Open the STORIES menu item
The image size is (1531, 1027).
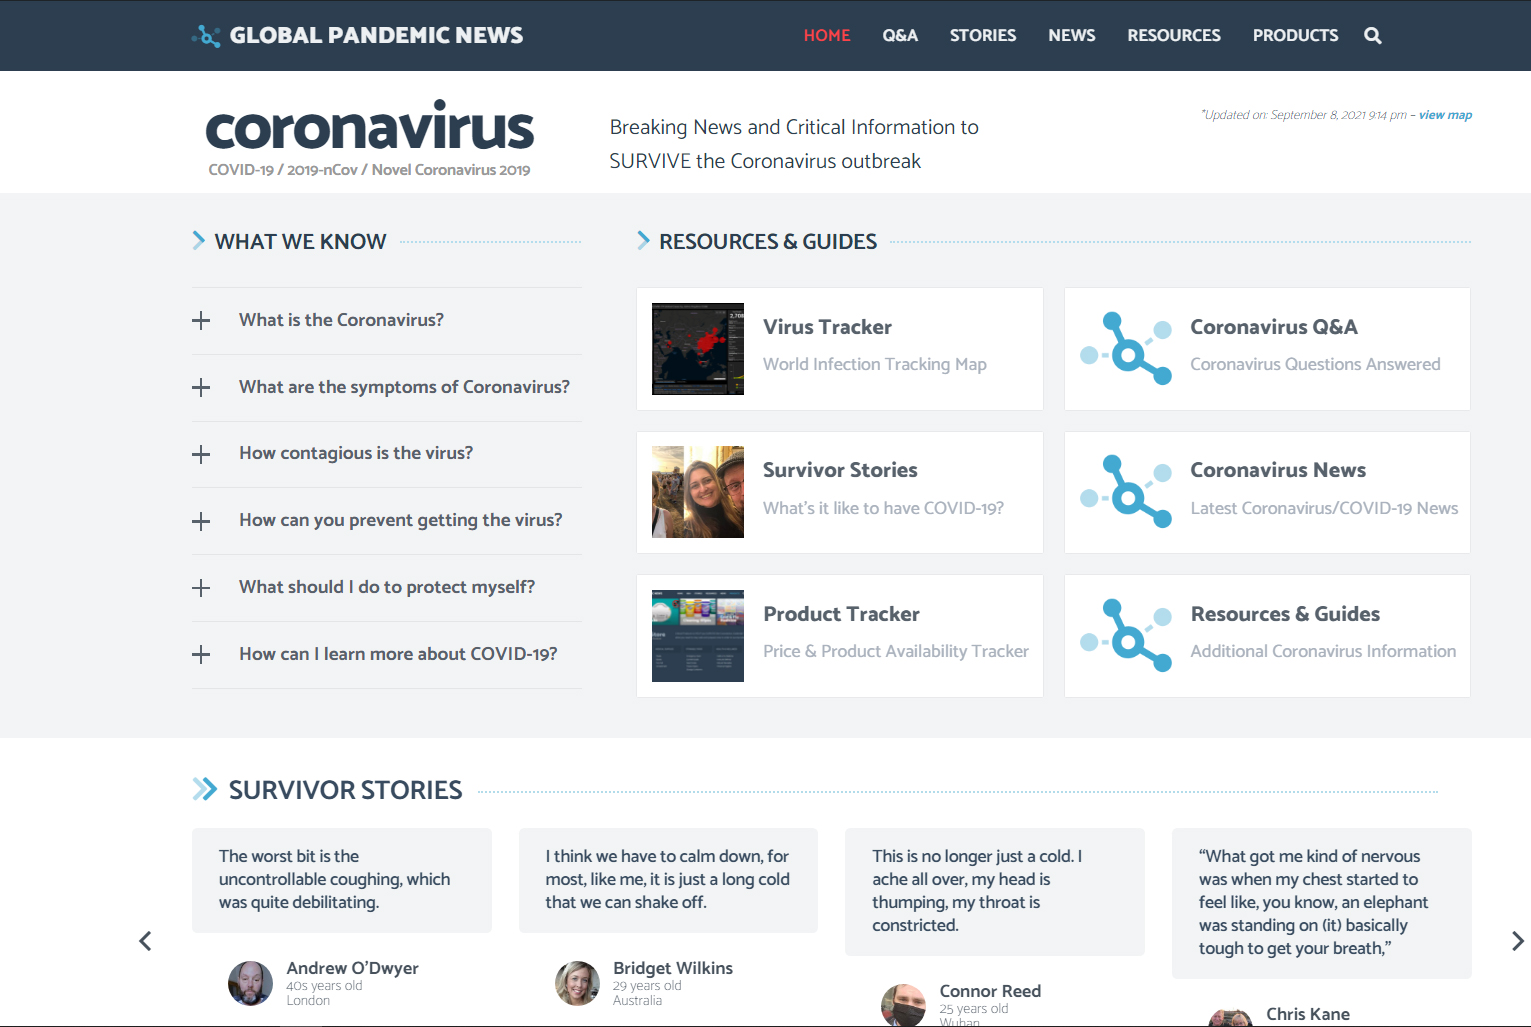tap(982, 36)
